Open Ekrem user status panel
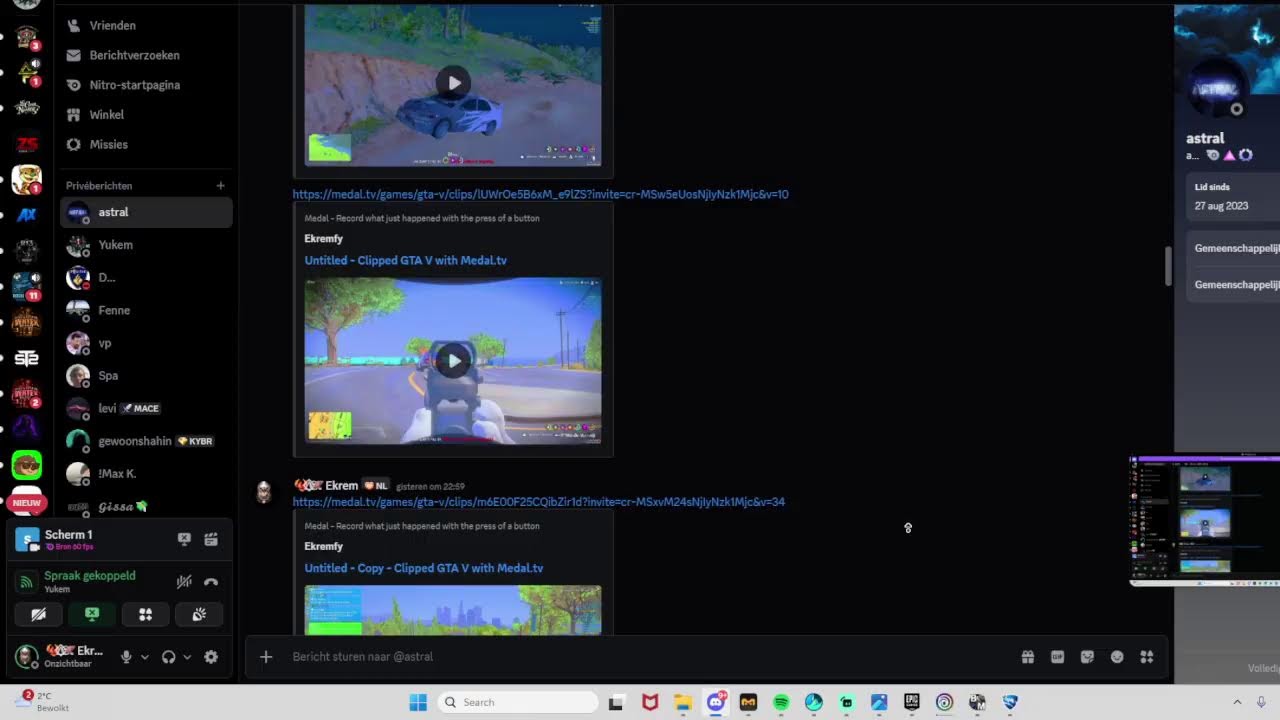The height and width of the screenshot is (720, 1280). coord(60,656)
